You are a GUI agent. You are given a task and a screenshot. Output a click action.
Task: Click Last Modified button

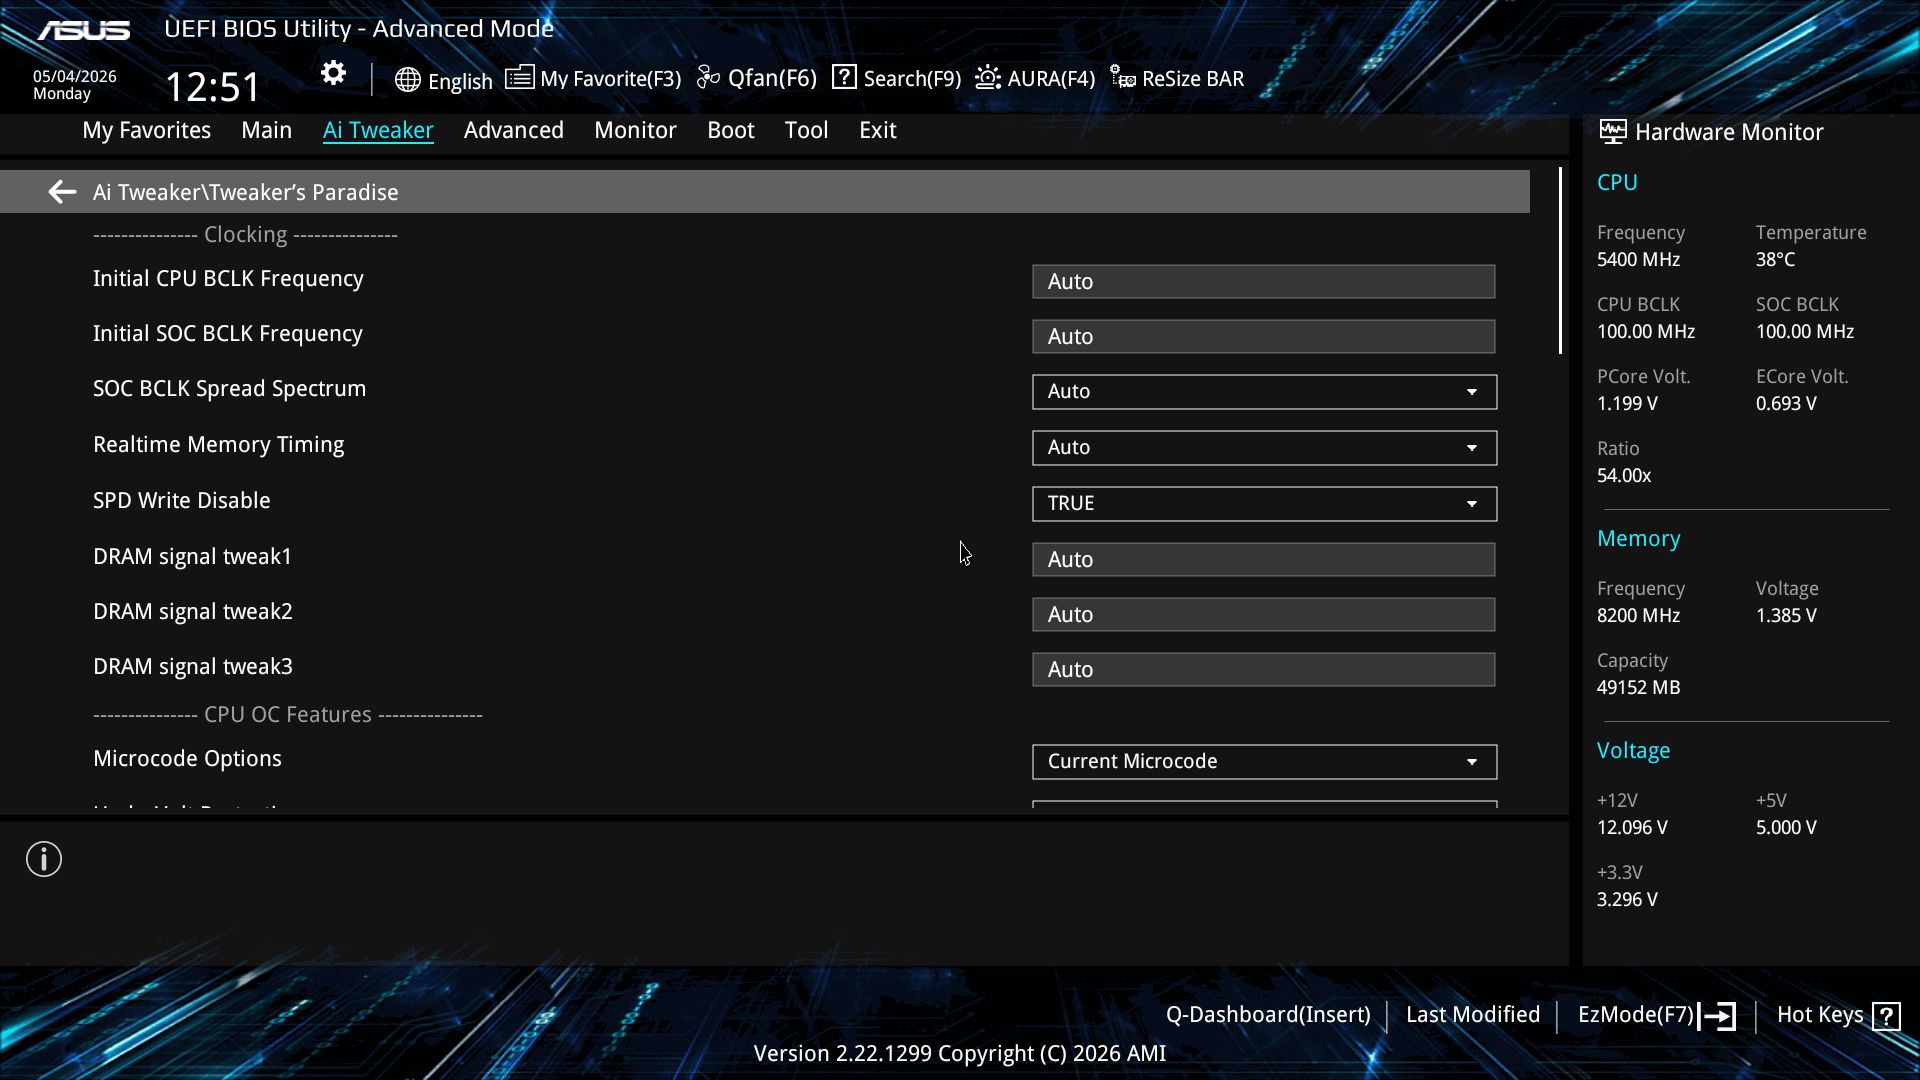(1472, 1015)
